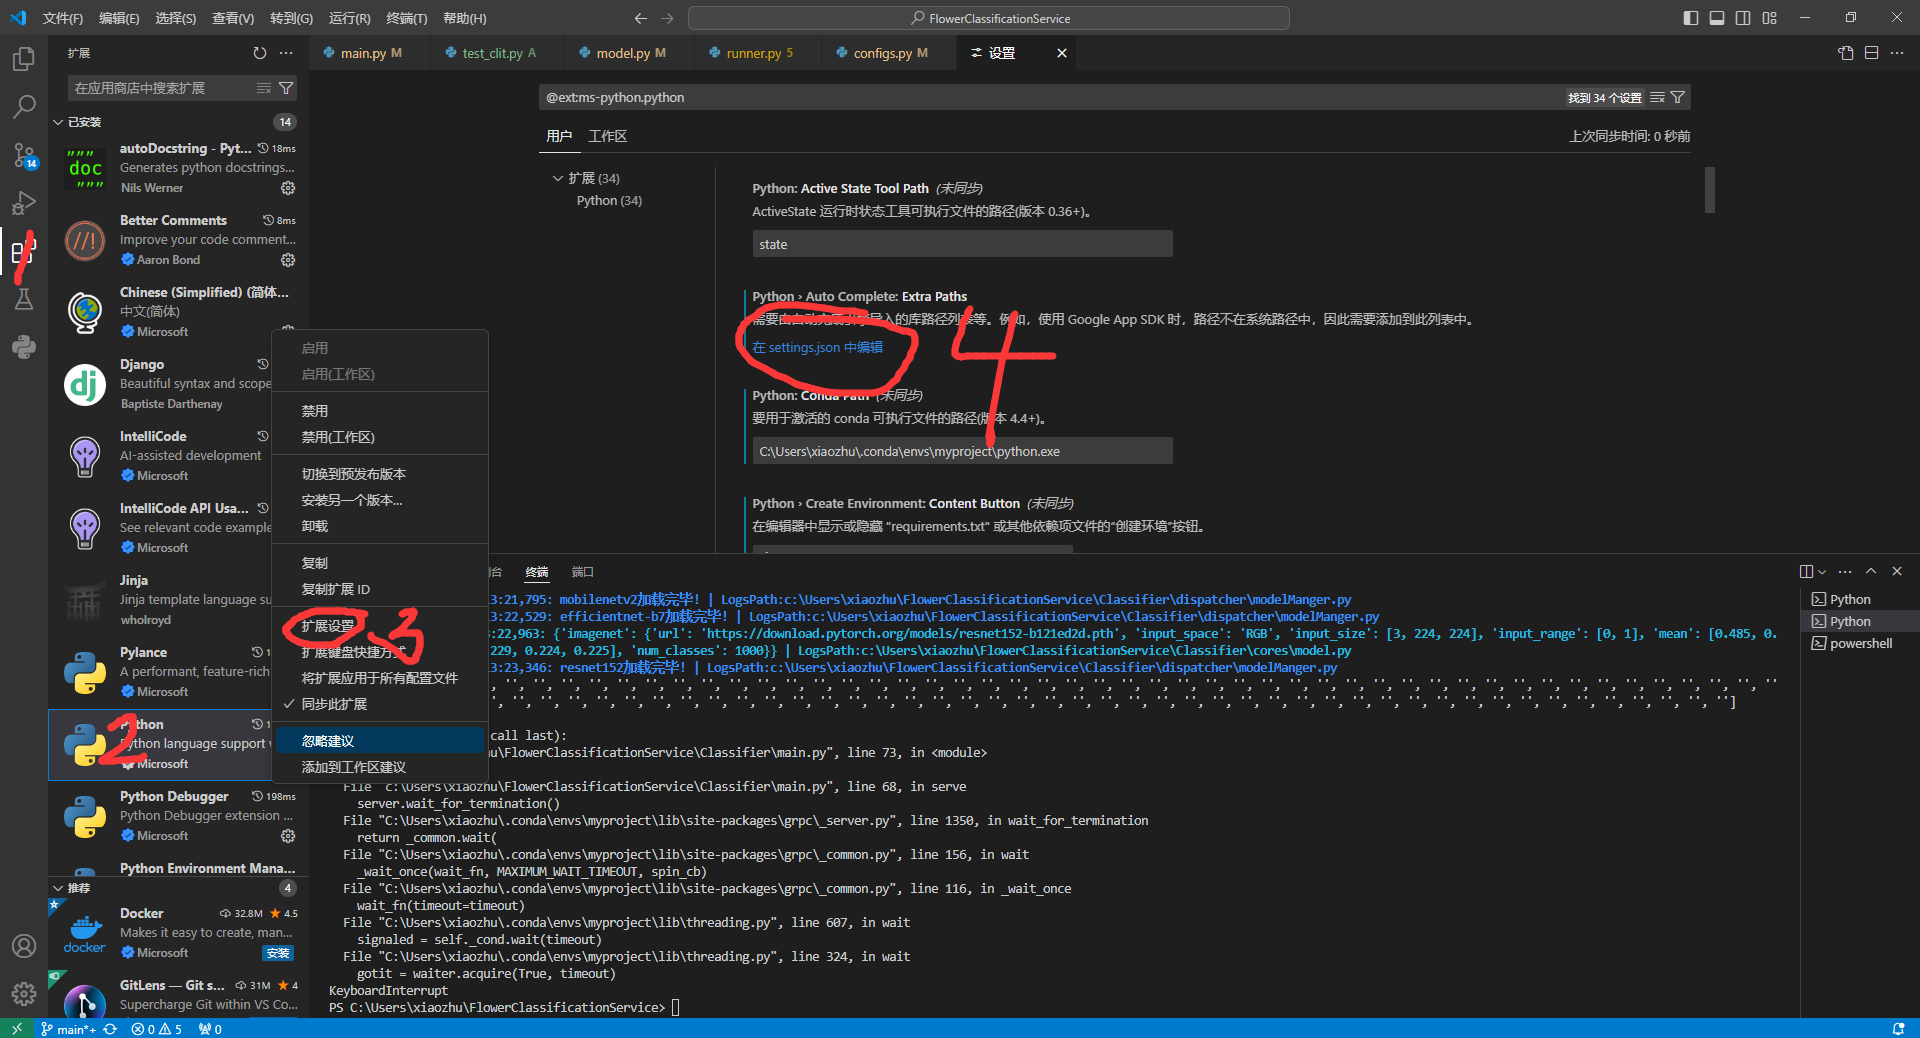The height and width of the screenshot is (1038, 1920).
Task: Open notifications bell in status bar
Action: pos(1898,1029)
